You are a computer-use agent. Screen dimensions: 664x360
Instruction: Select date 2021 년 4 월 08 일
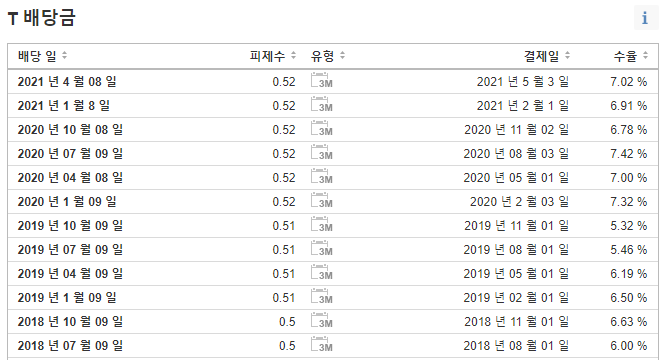[x=67, y=81]
